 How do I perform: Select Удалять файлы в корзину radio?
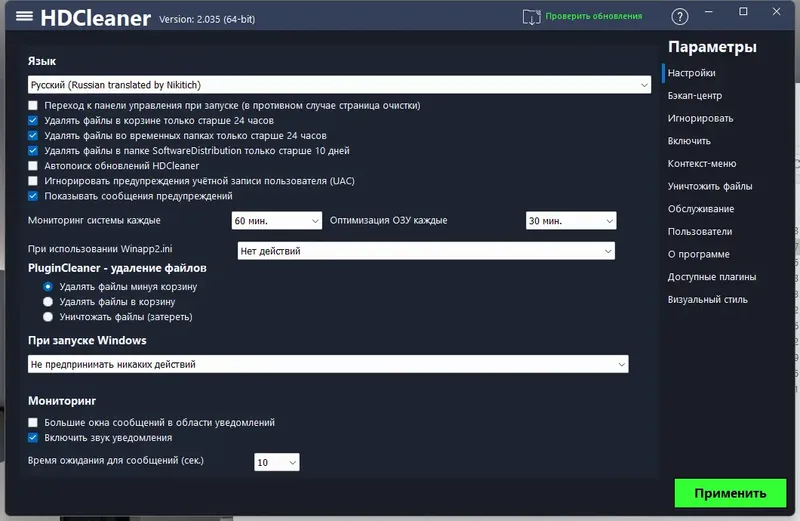[x=48, y=302]
